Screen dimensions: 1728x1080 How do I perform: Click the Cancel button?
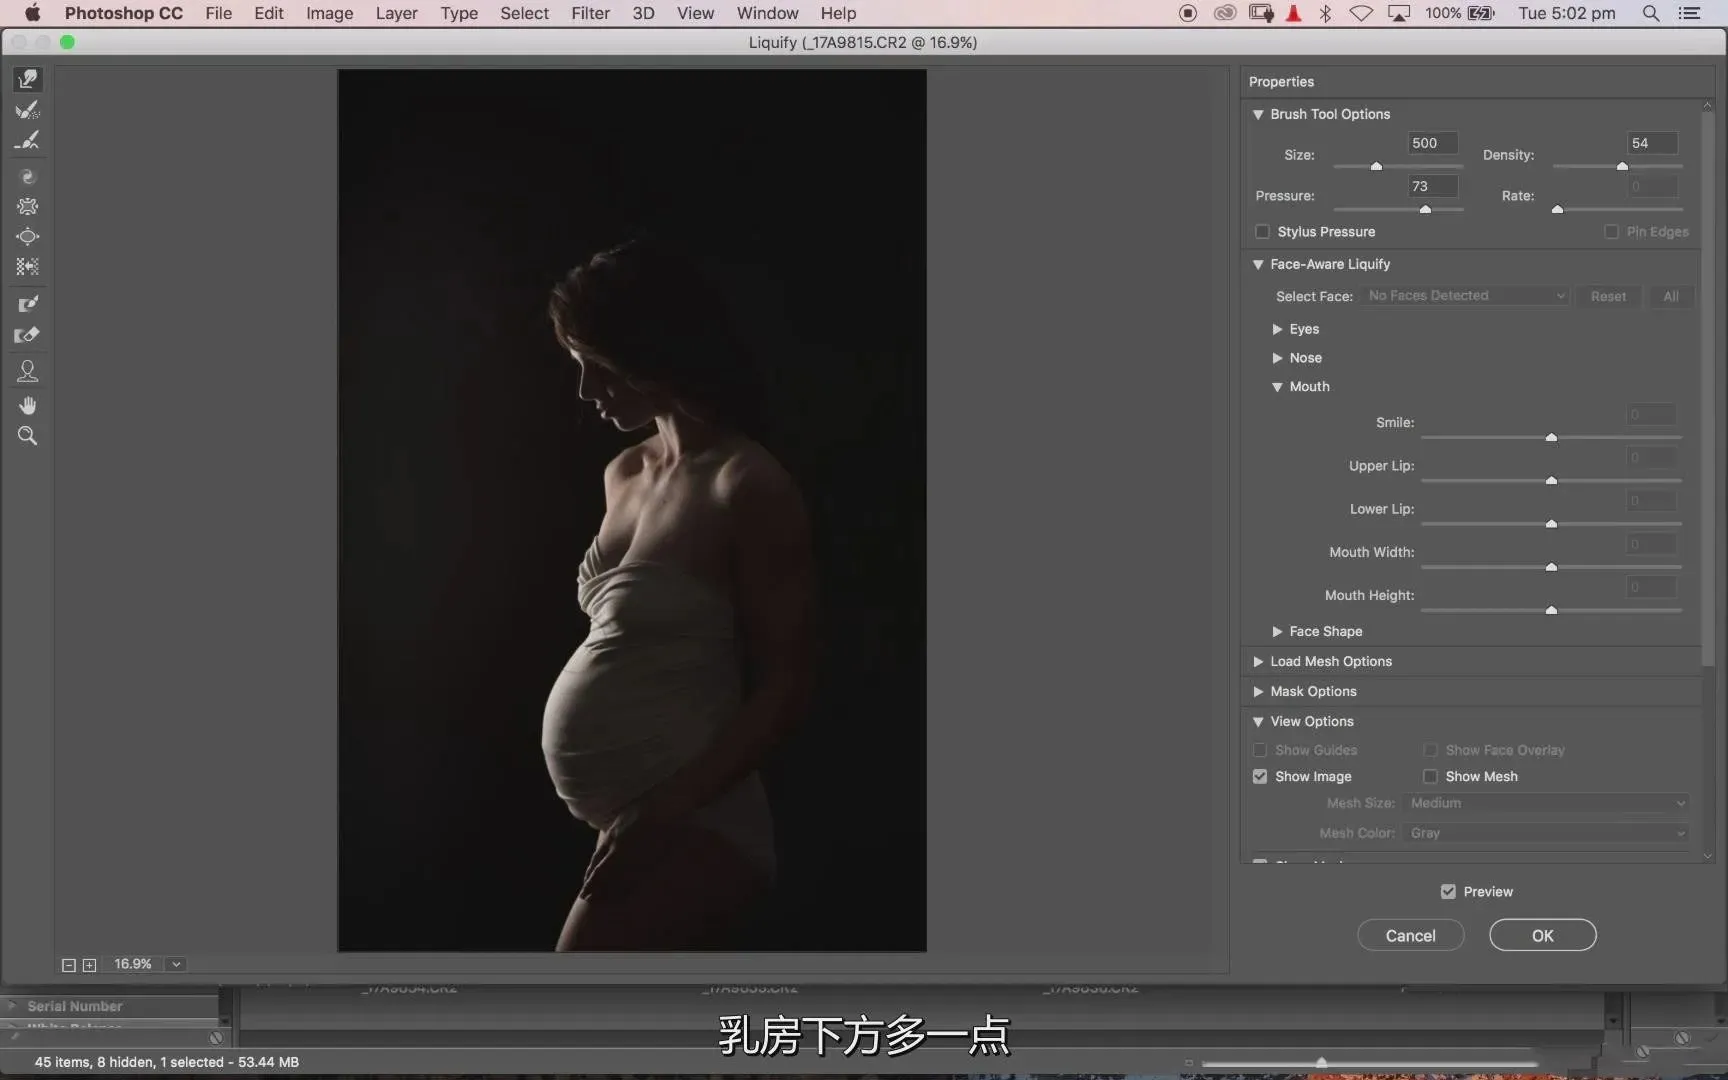[x=1410, y=935]
